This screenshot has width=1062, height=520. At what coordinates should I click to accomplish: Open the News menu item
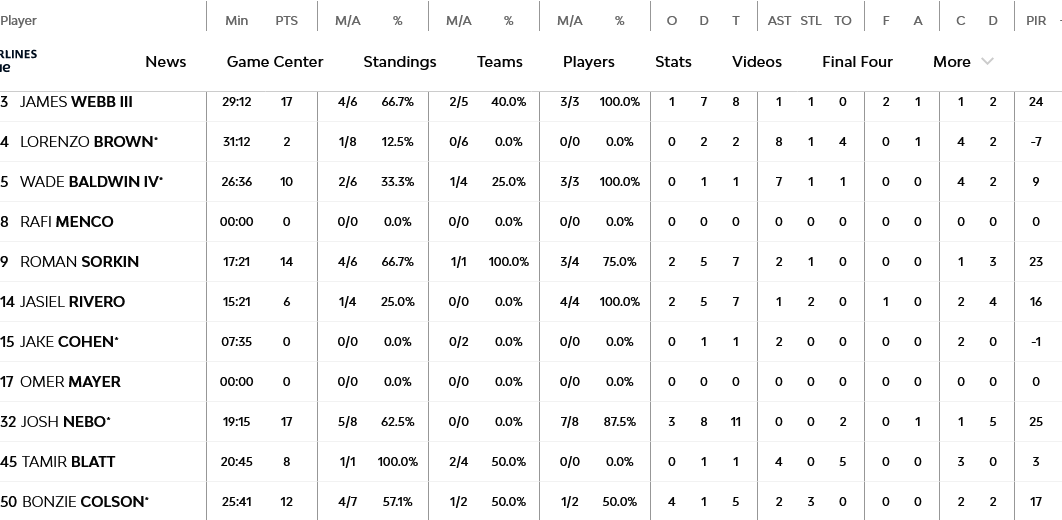point(165,62)
